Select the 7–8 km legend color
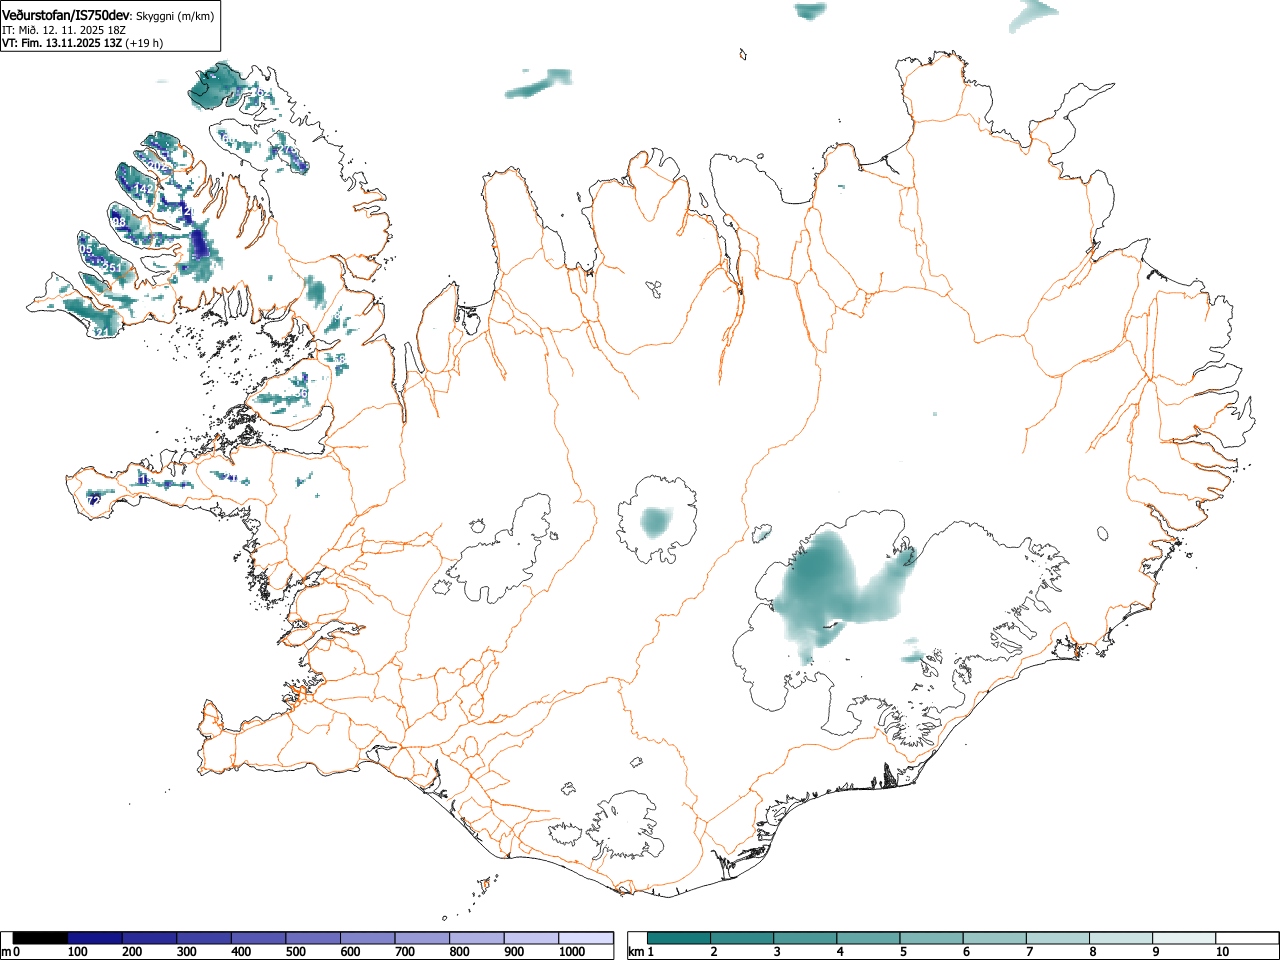The height and width of the screenshot is (960, 1280). click(1057, 938)
